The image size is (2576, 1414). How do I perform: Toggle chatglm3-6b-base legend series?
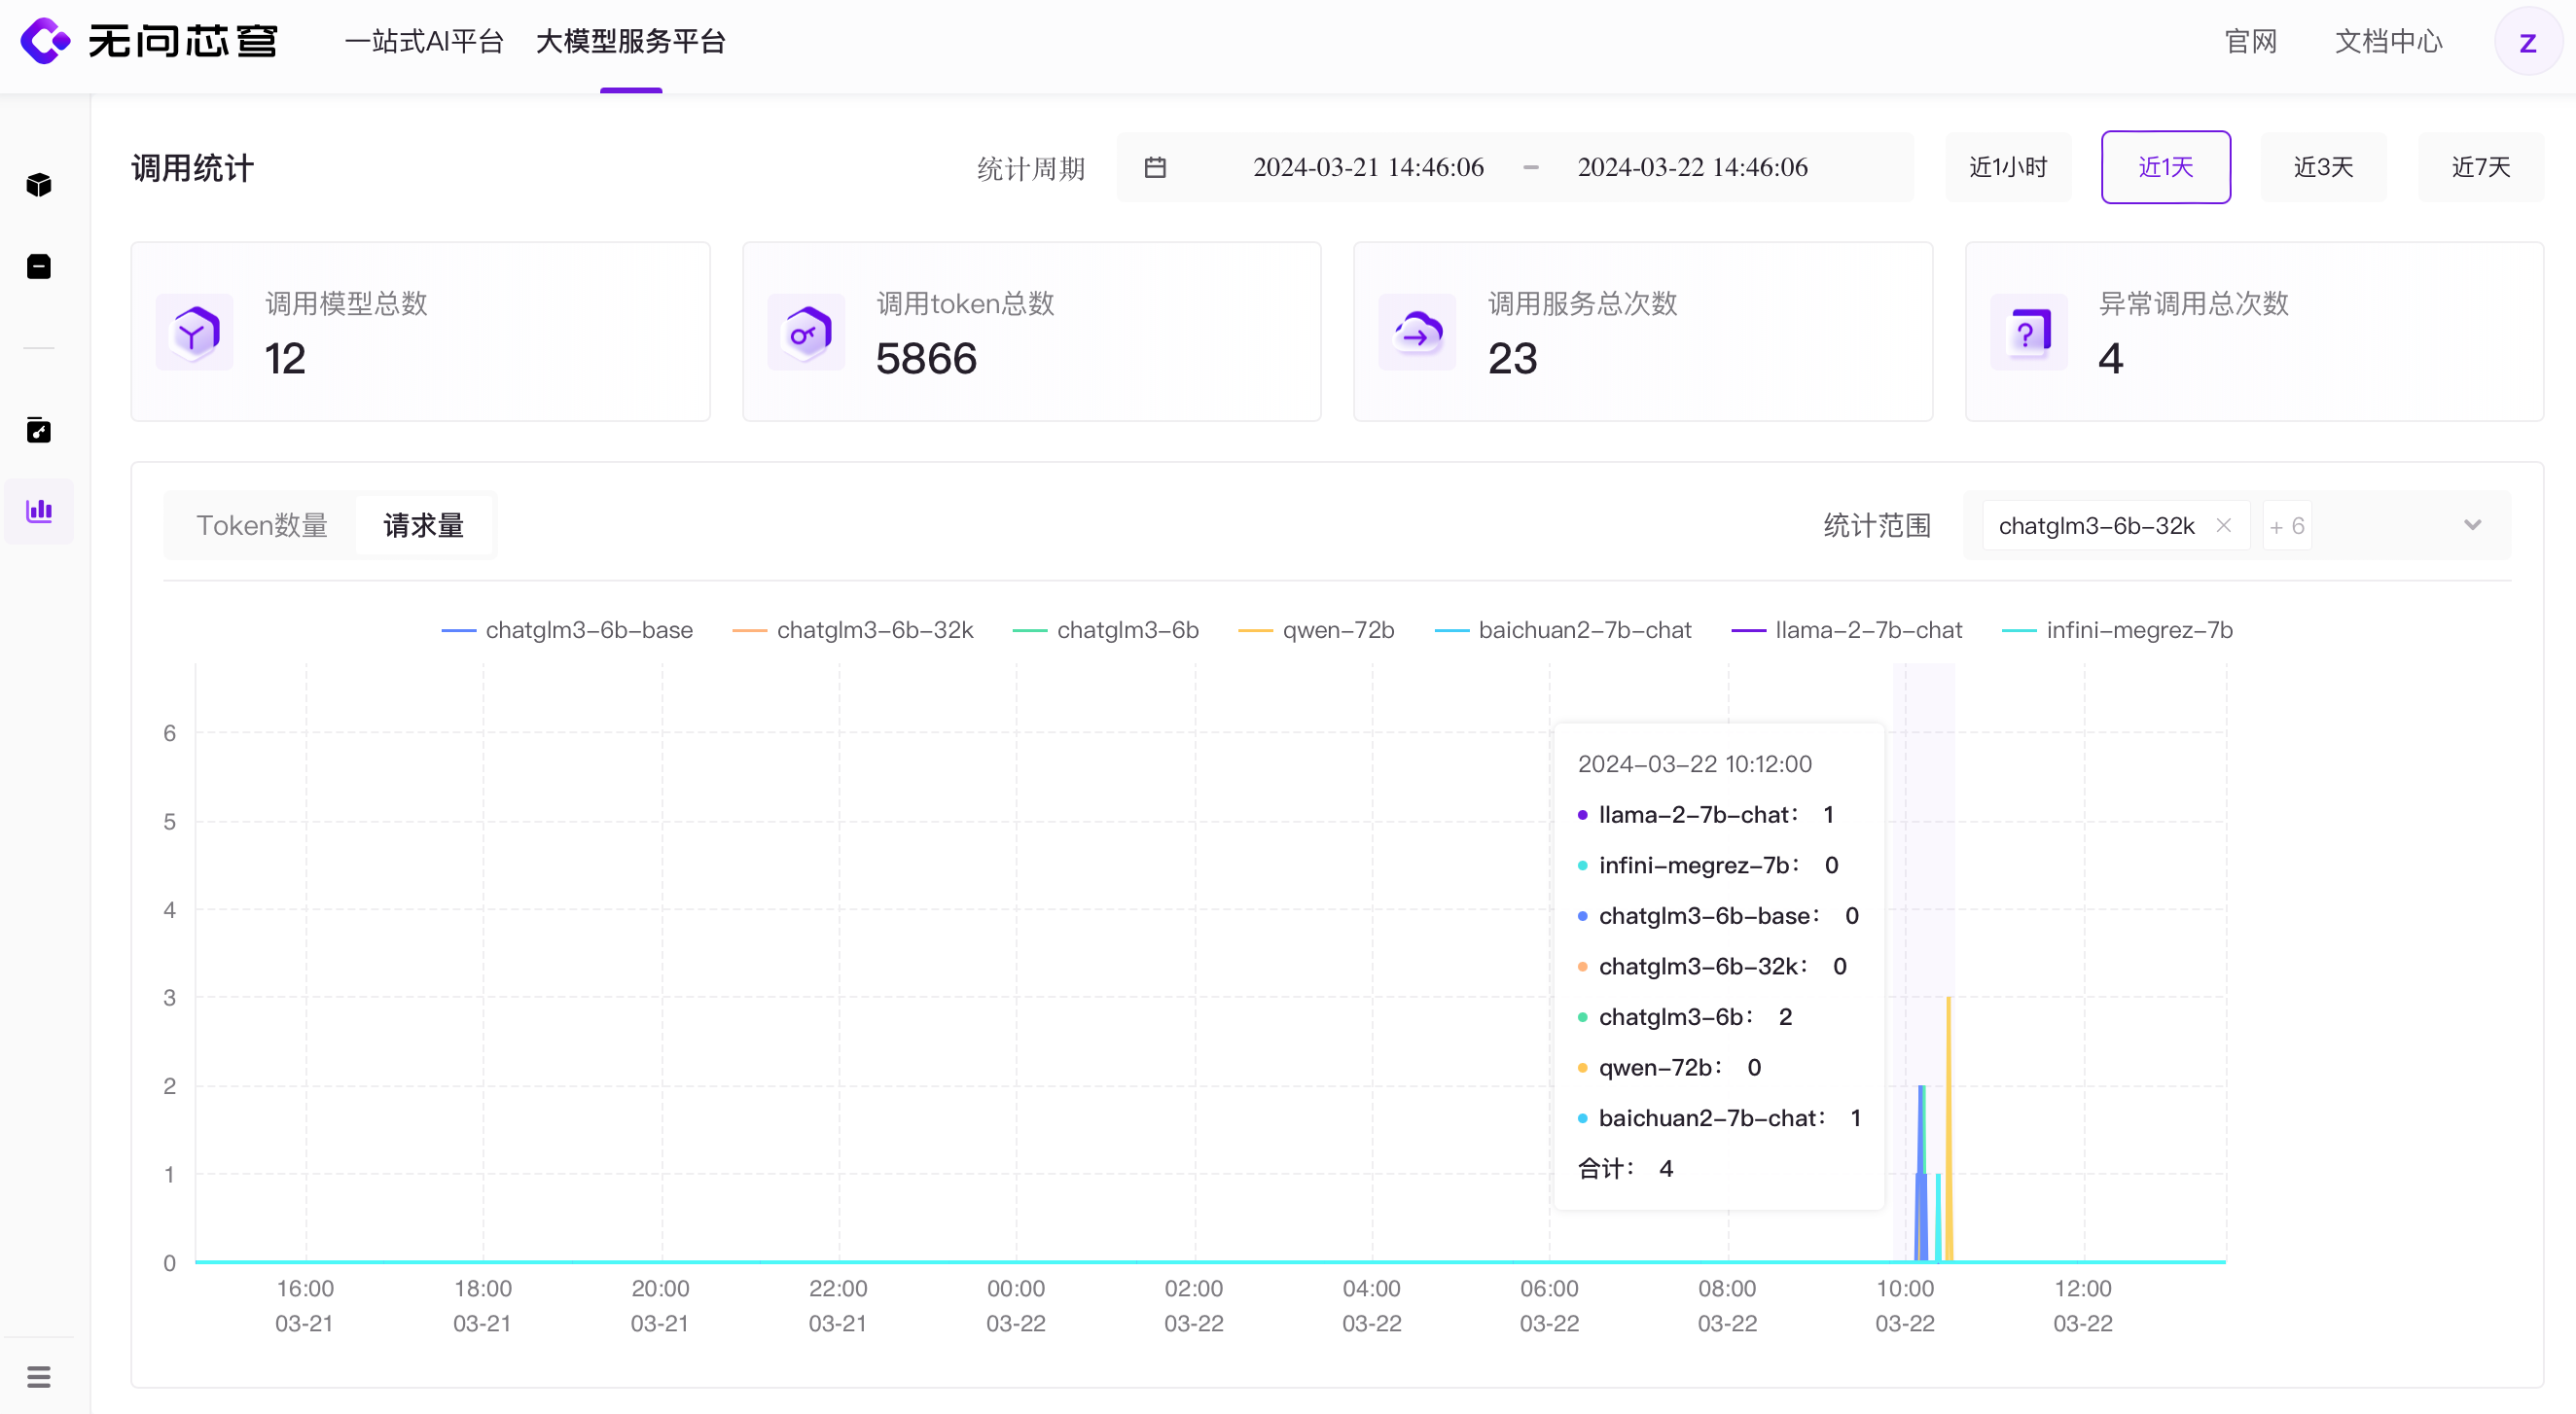567,630
